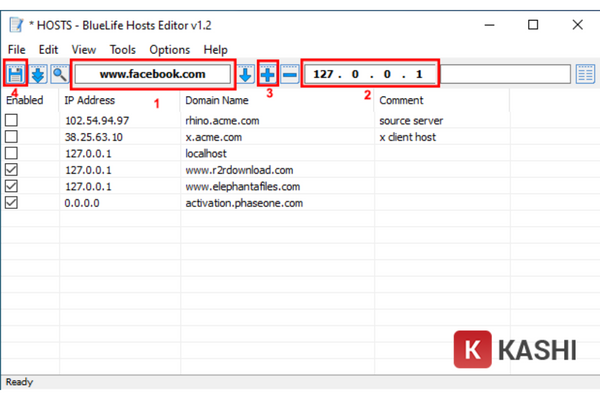Select domain activation.phaseone.com
Image resolution: width=600 pixels, height=400 pixels.
[244, 203]
